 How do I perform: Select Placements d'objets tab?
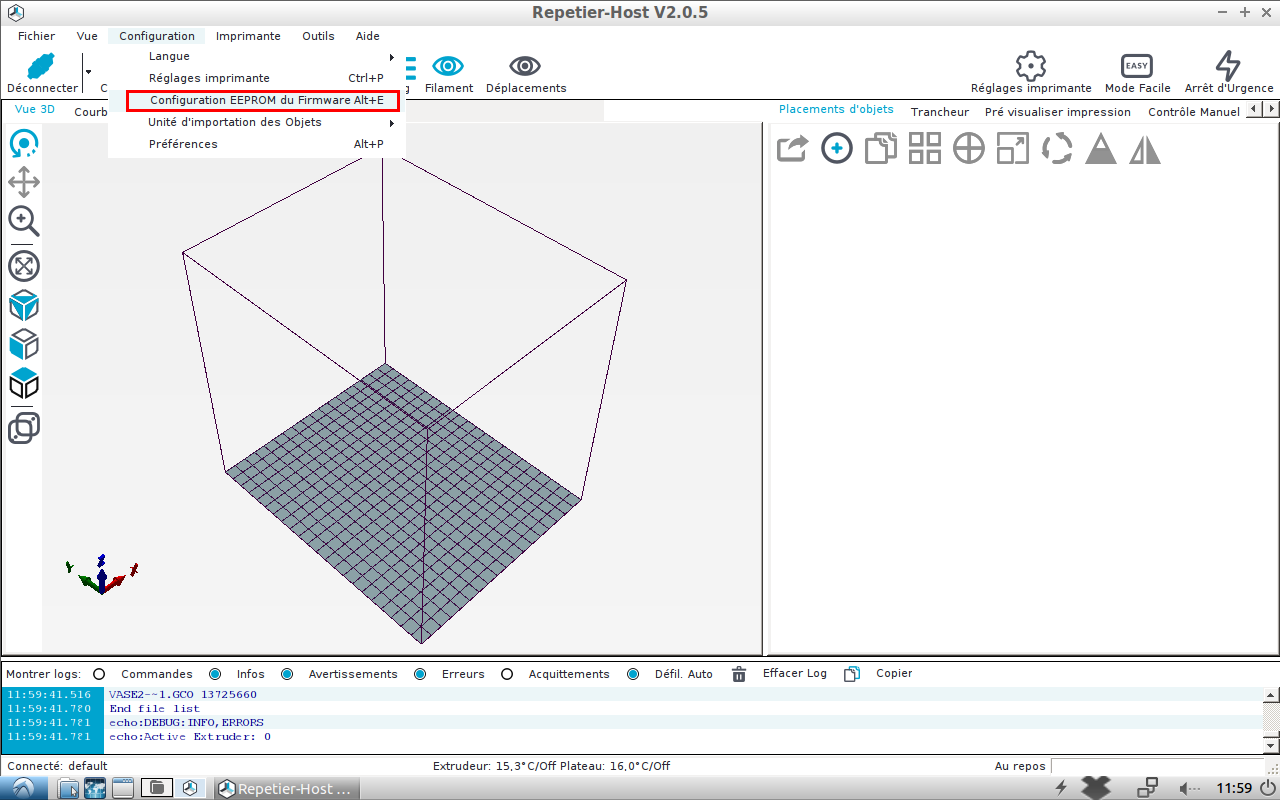(836, 110)
